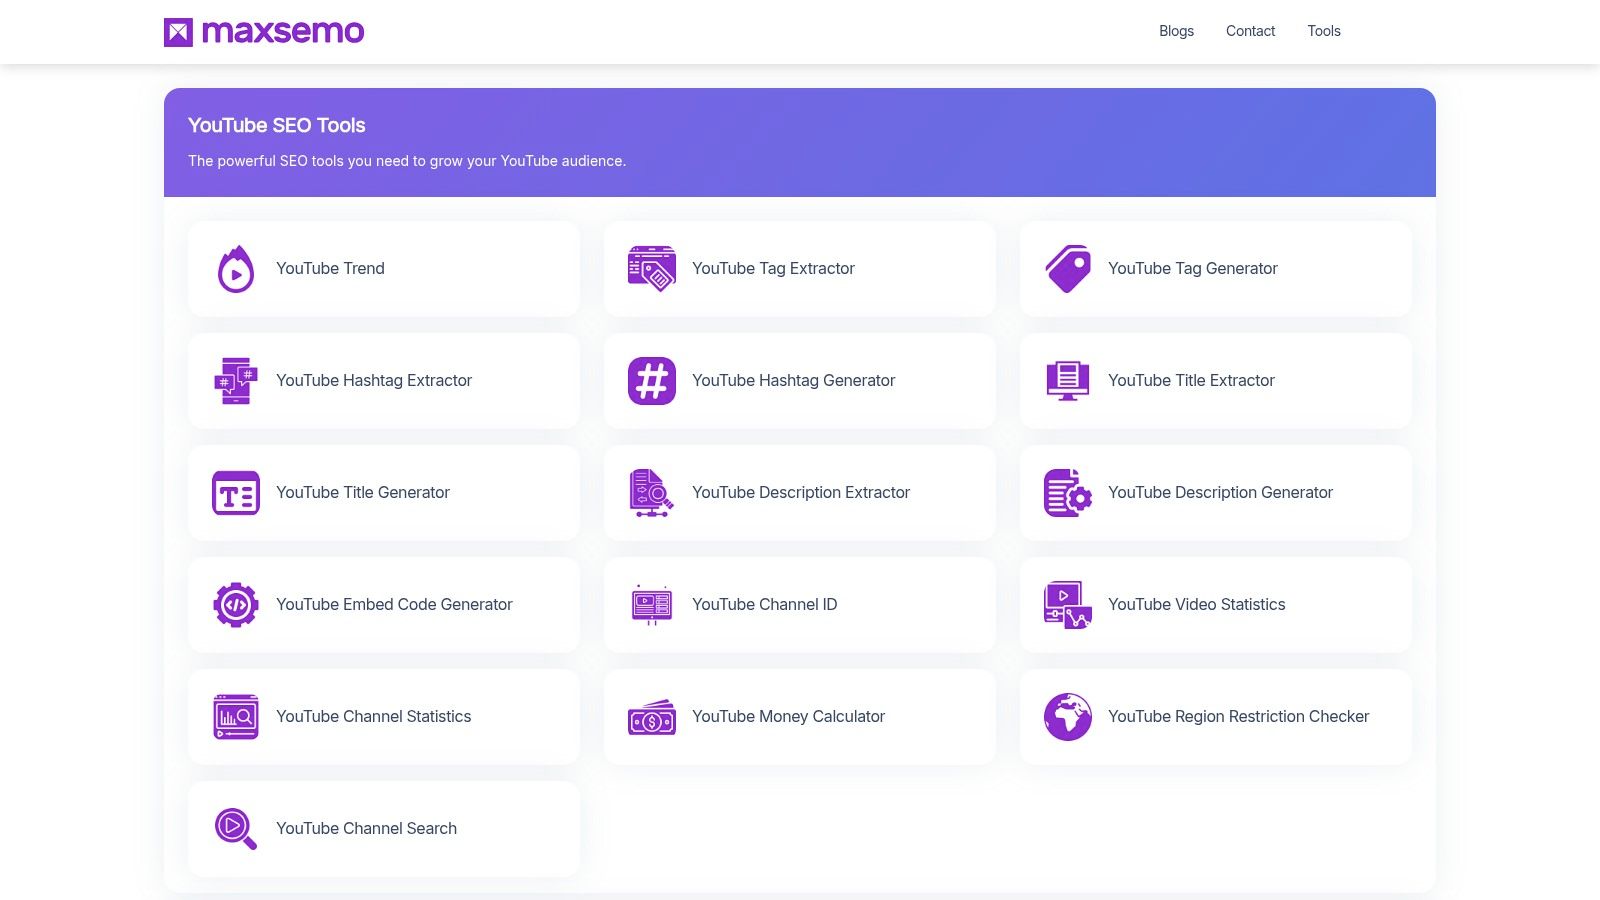Open the Tools menu item
The image size is (1600, 900).
[1324, 31]
